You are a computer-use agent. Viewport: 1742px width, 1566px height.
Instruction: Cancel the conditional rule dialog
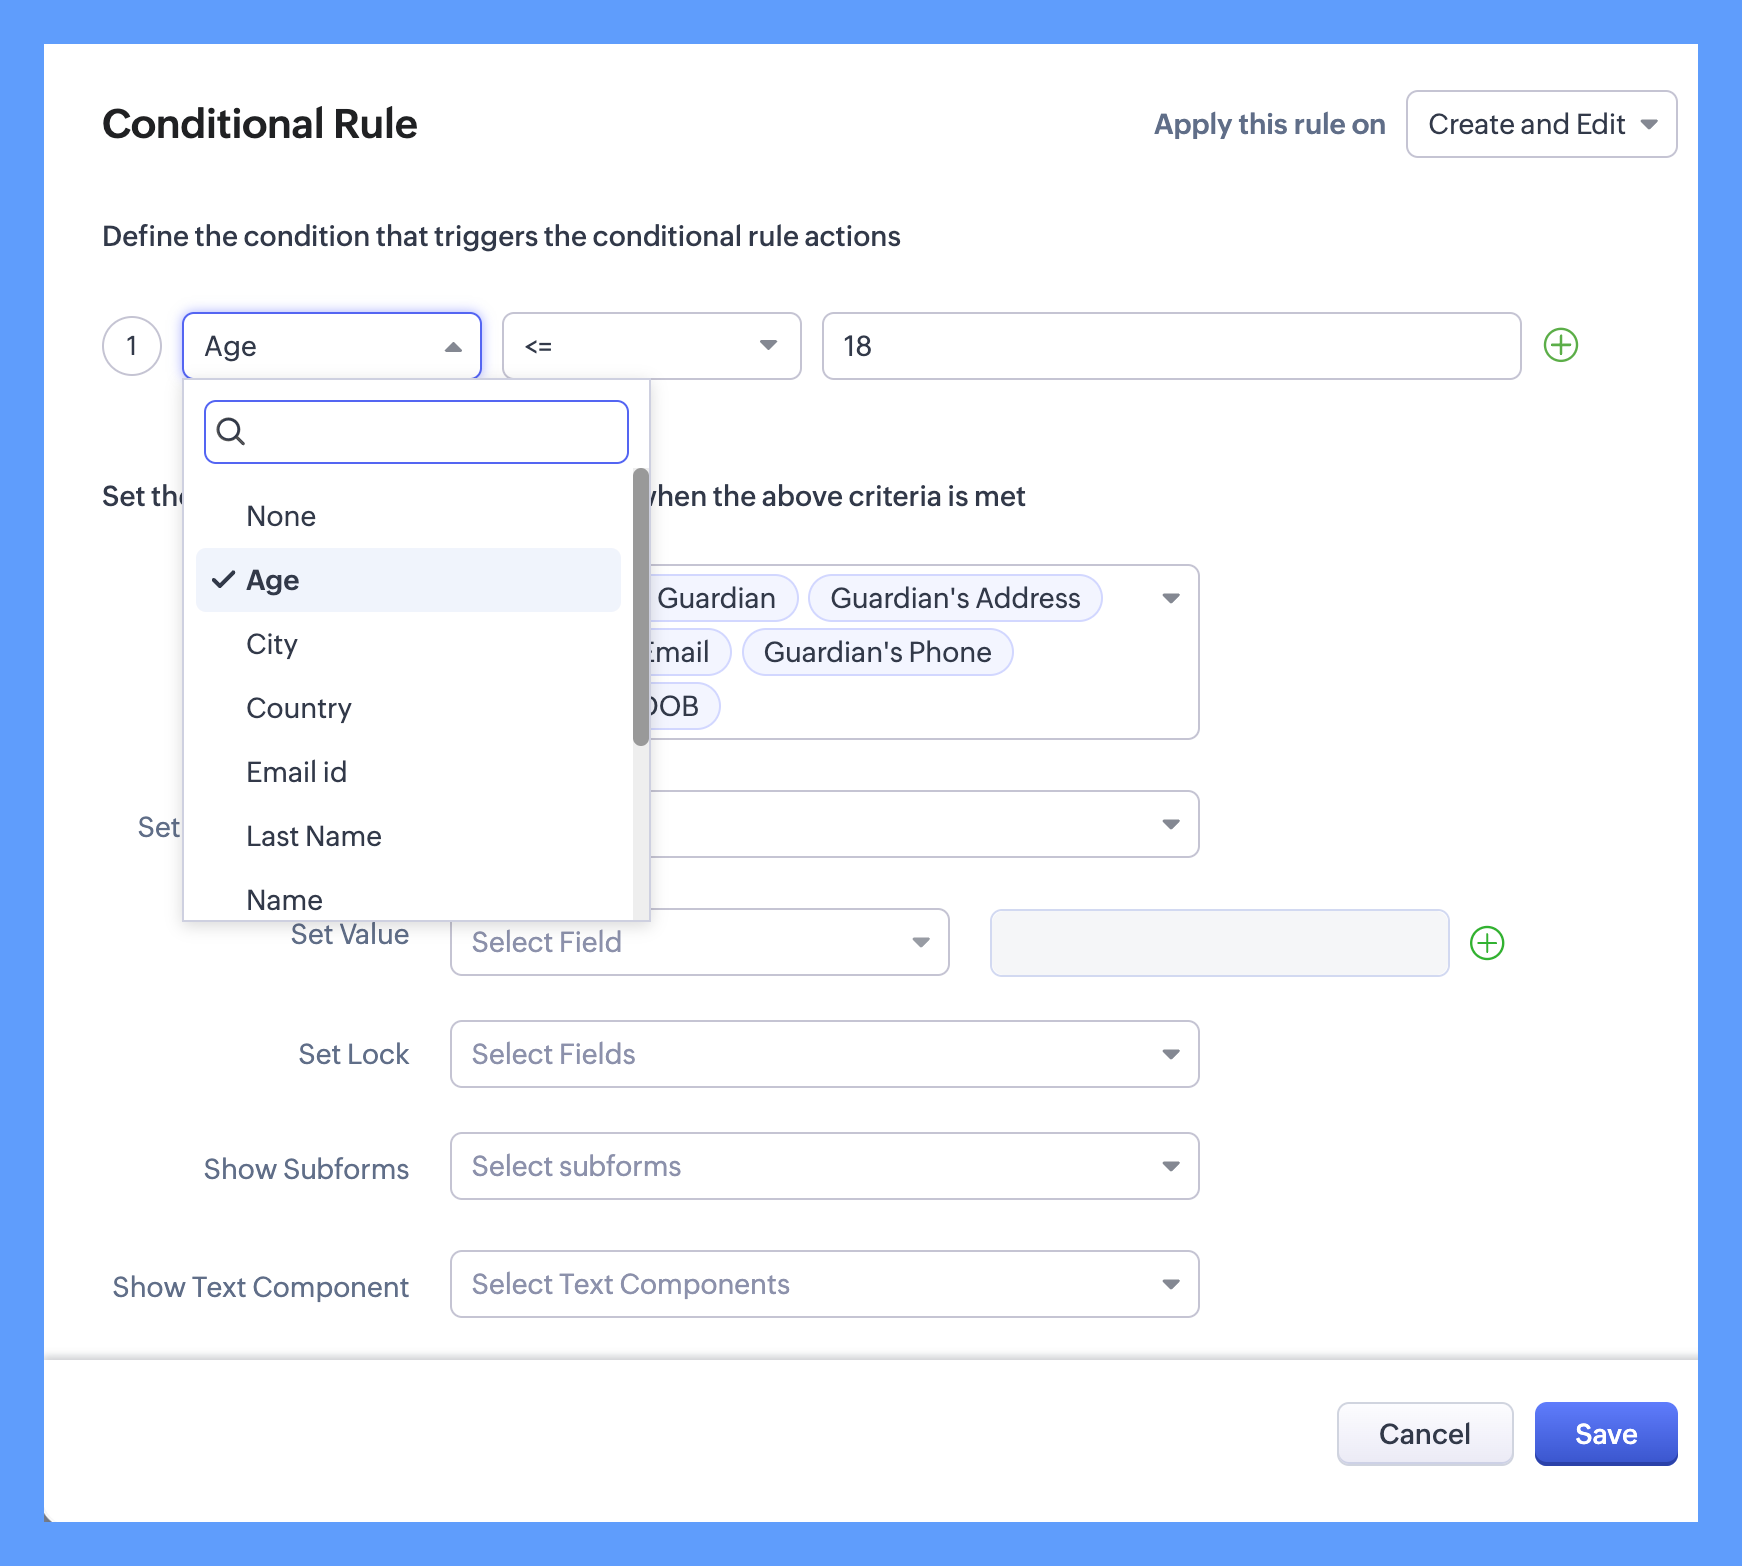pos(1424,1434)
